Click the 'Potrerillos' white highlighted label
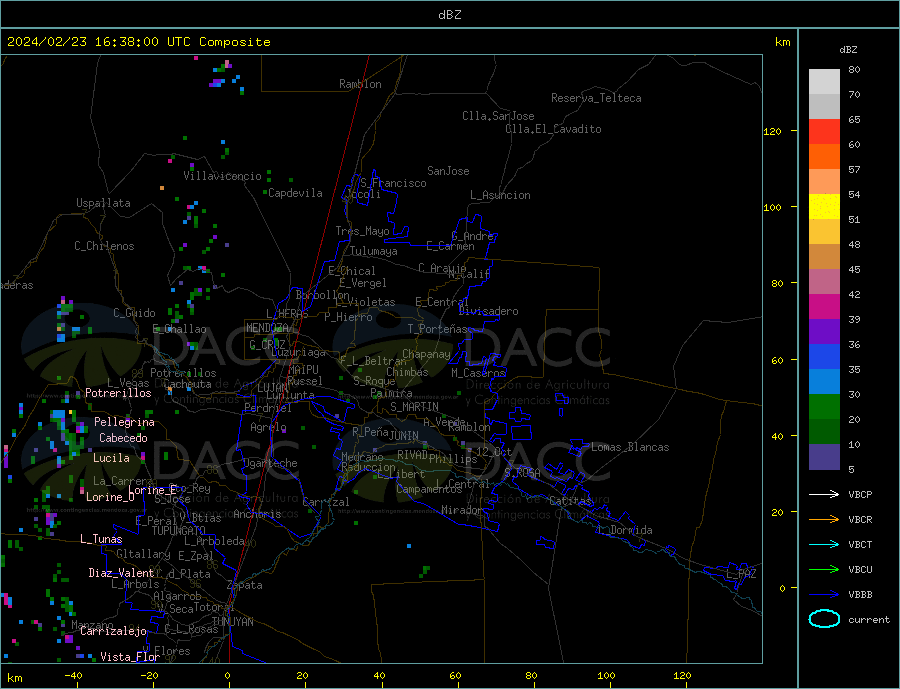This screenshot has height=689, width=900. 118,393
